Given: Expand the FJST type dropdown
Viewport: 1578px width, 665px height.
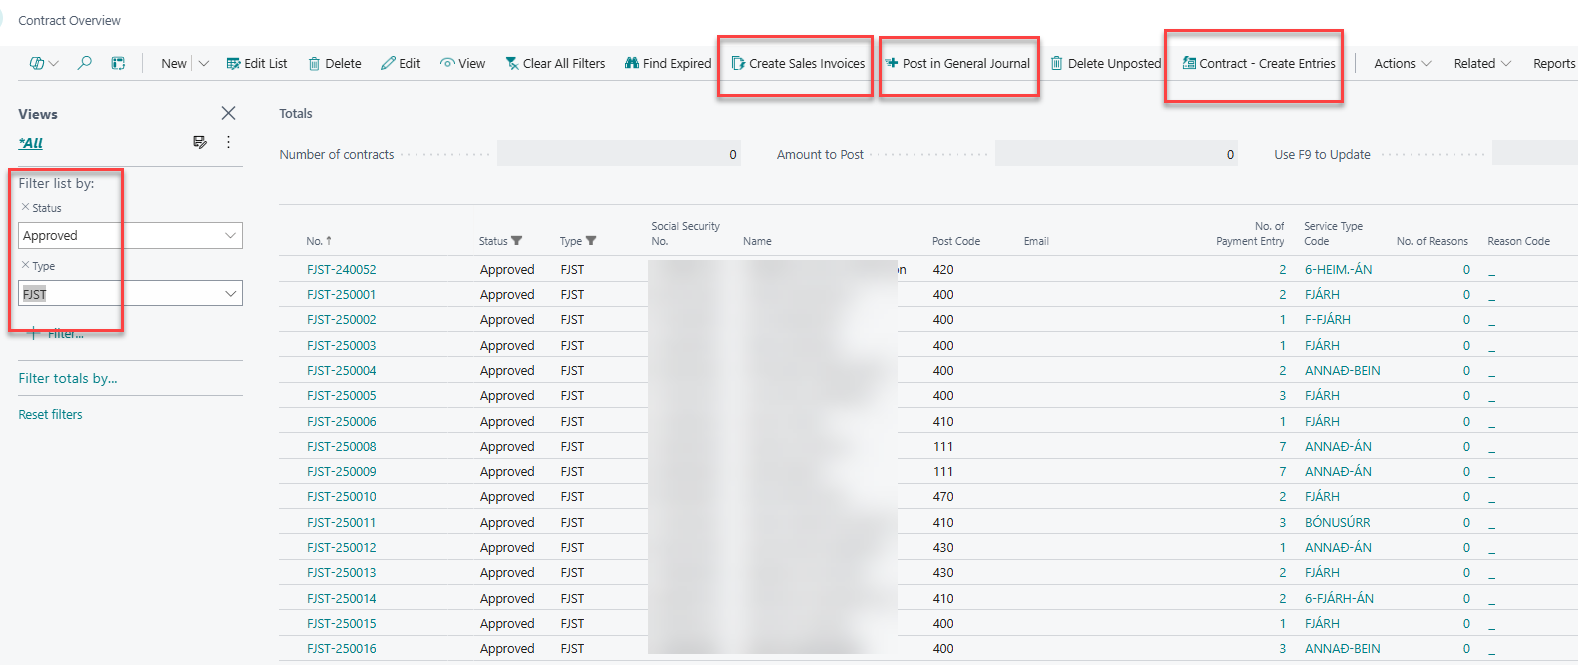Looking at the screenshot, I should [230, 294].
